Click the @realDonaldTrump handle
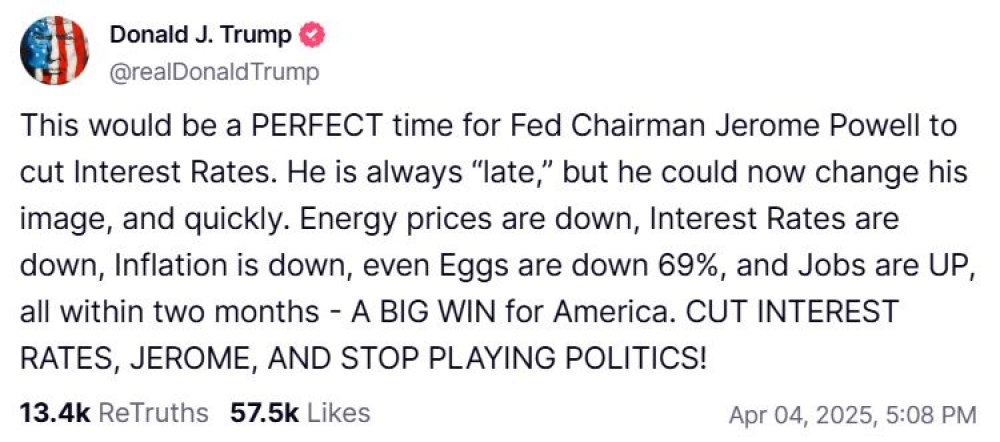 pos(214,71)
